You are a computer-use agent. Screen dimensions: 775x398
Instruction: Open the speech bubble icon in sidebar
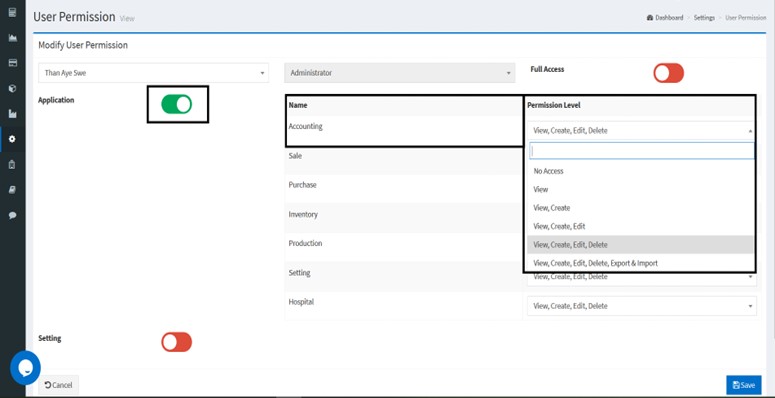point(13,215)
